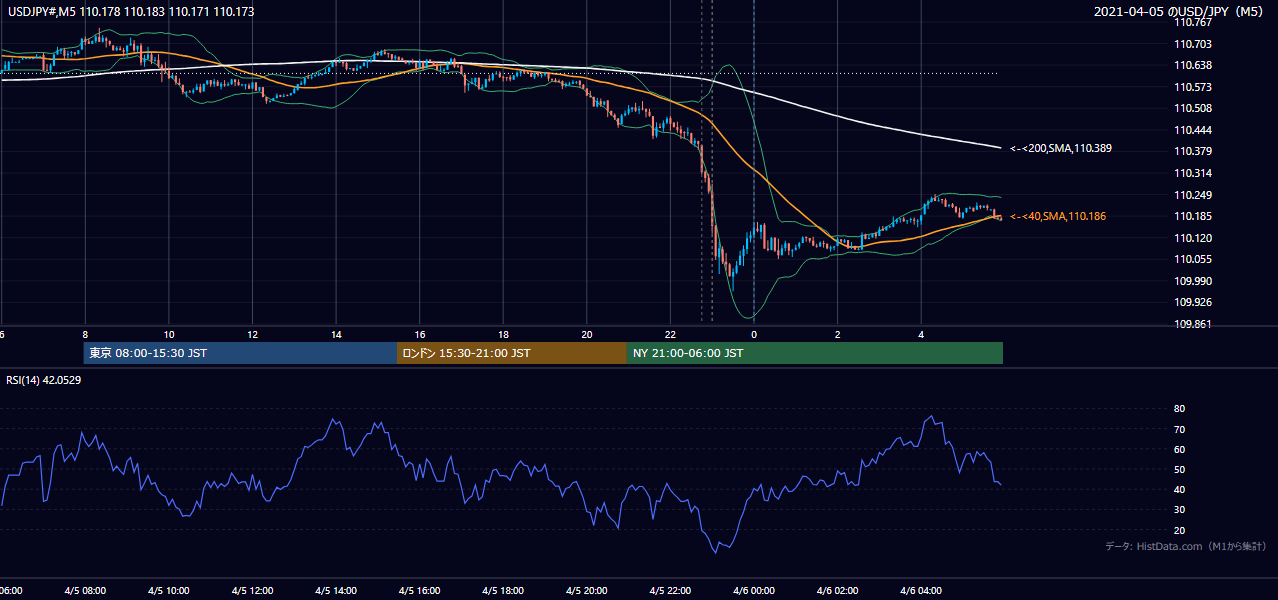Click the 4/5 12:00 time axis label

[x=253, y=591]
